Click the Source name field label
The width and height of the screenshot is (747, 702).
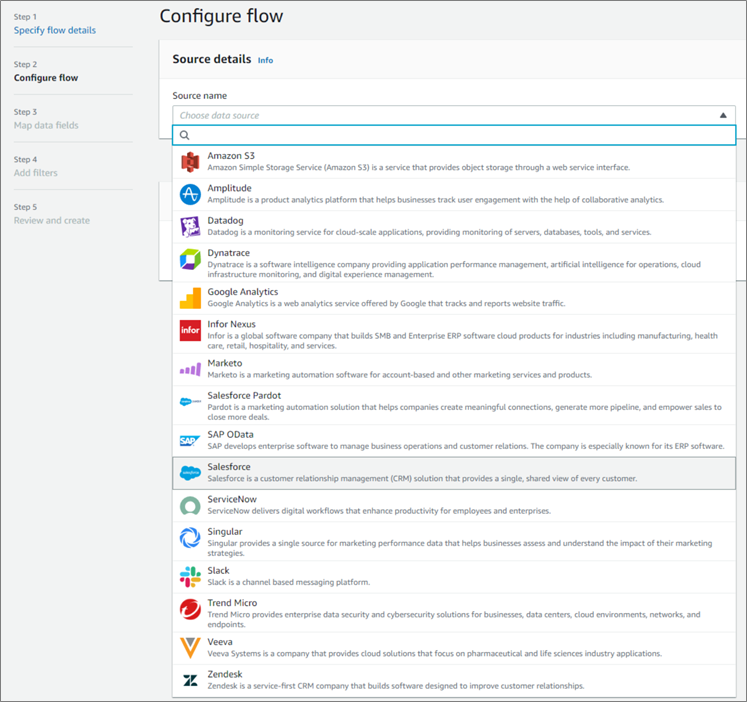pos(200,96)
